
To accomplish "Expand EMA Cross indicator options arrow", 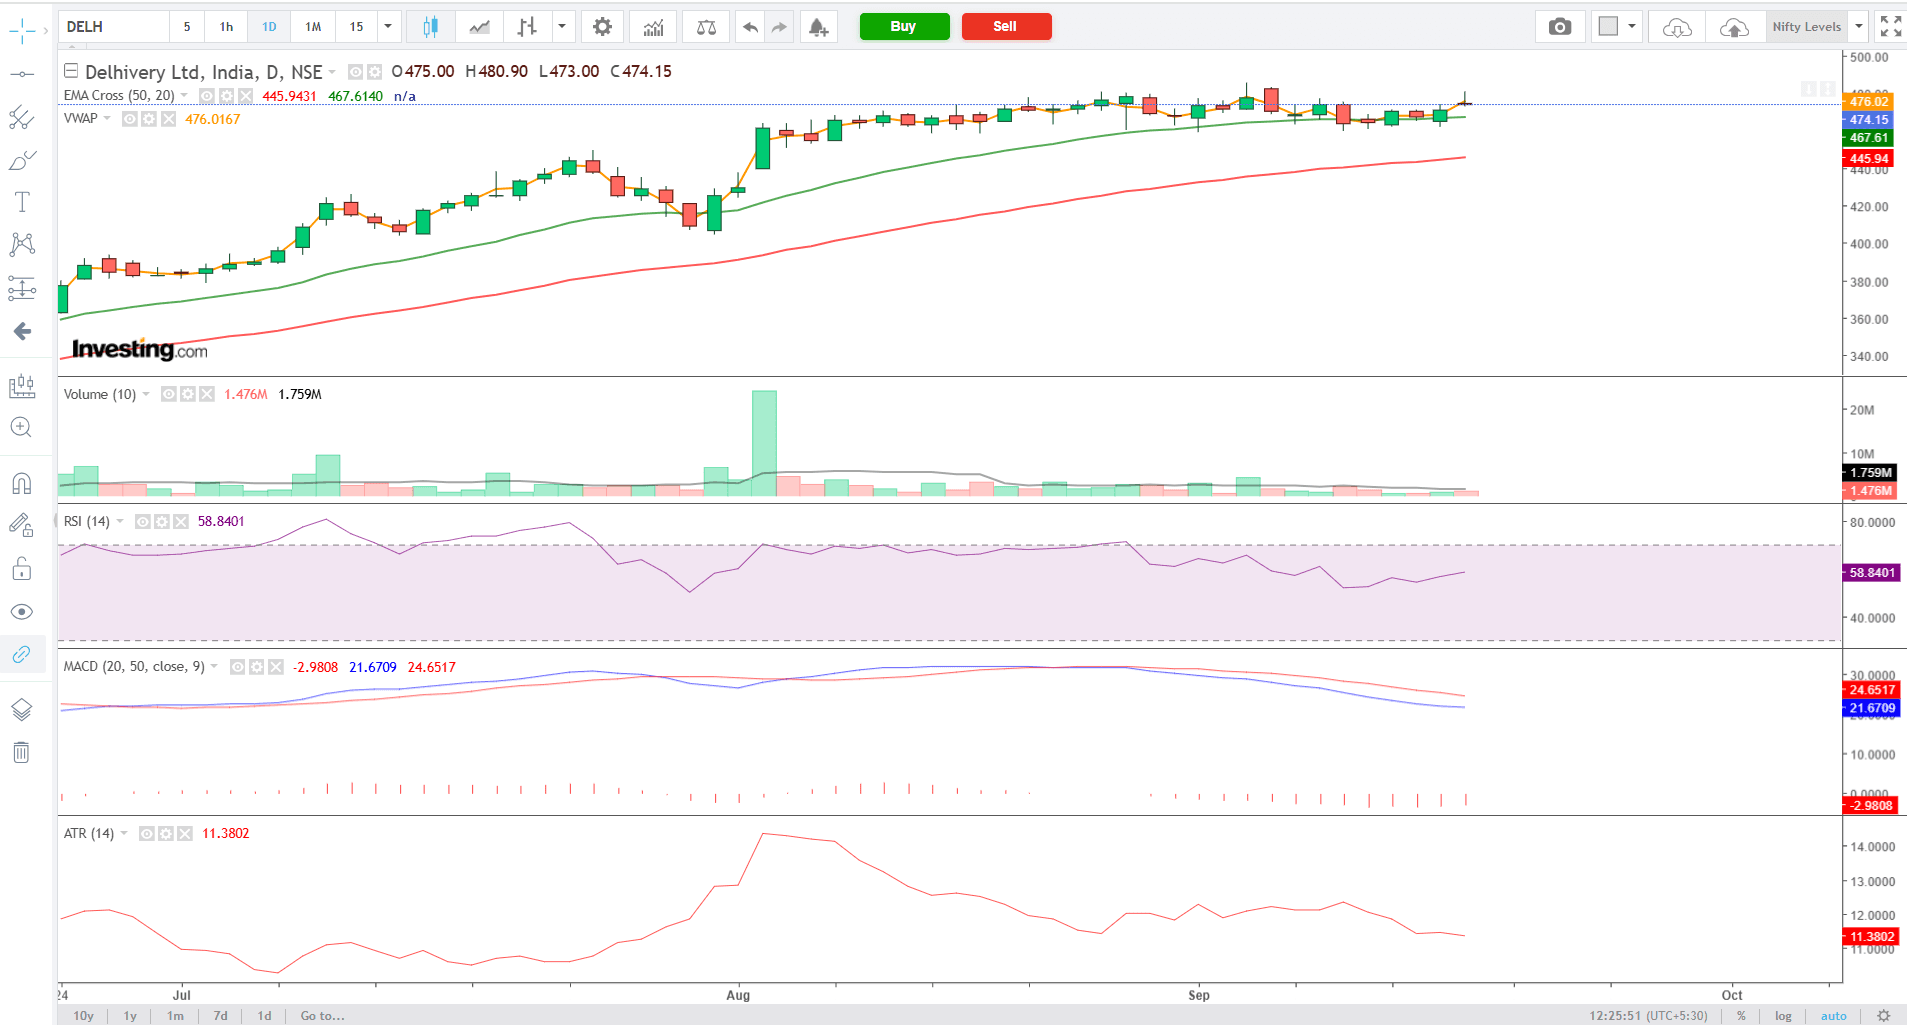I will [x=185, y=96].
